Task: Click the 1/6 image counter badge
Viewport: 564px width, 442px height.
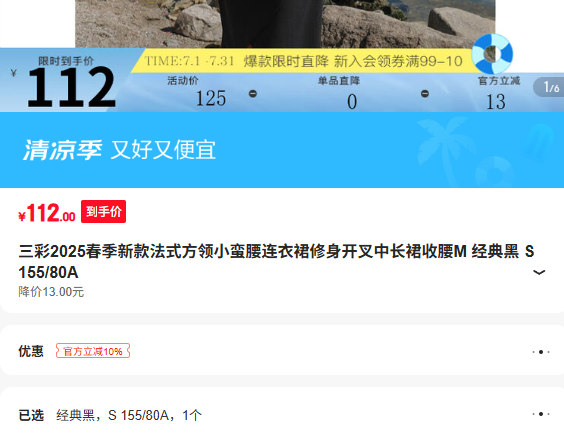Action: (x=549, y=87)
